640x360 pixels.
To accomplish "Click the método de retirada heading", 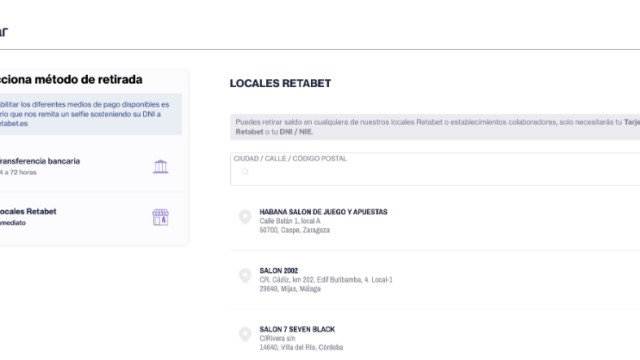I will coord(71,79).
